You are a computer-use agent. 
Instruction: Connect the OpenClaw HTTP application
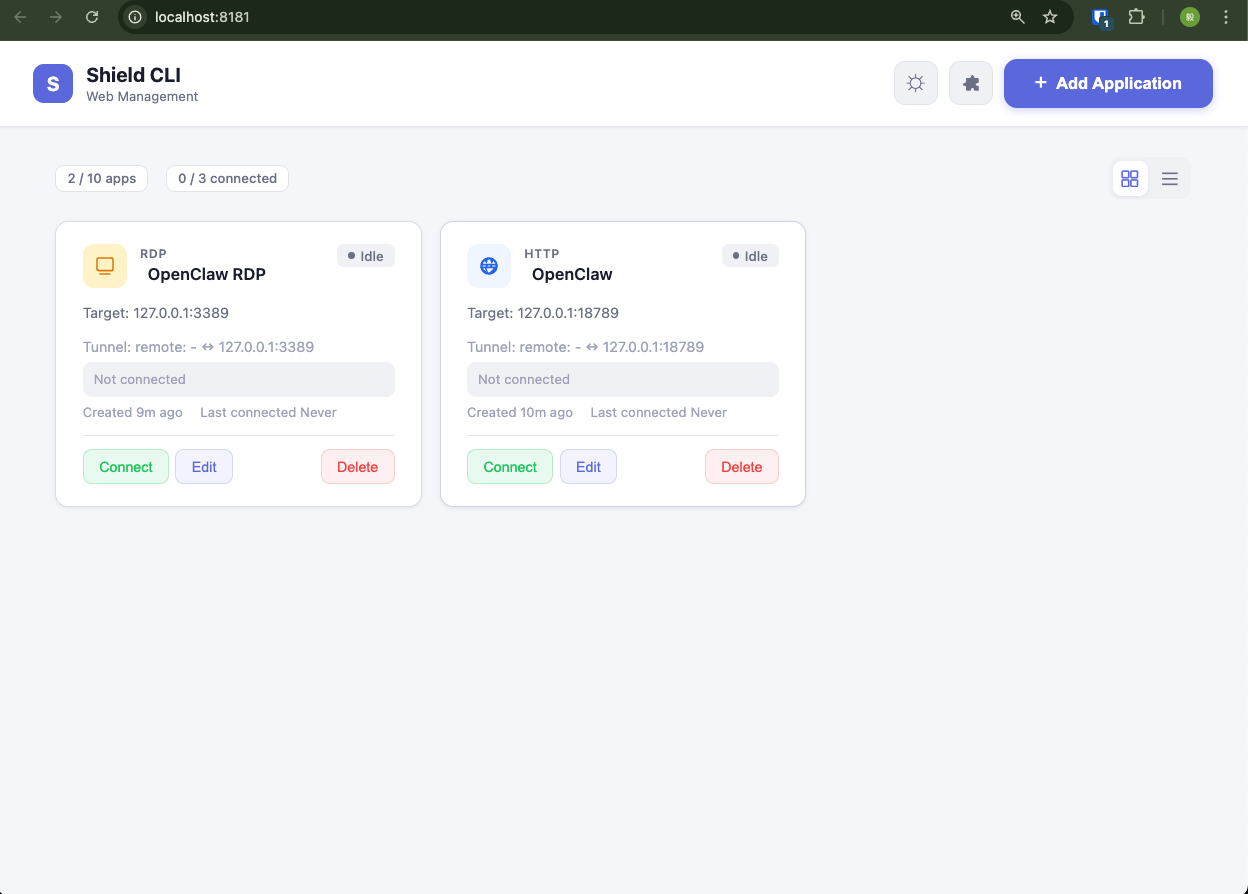(x=510, y=467)
